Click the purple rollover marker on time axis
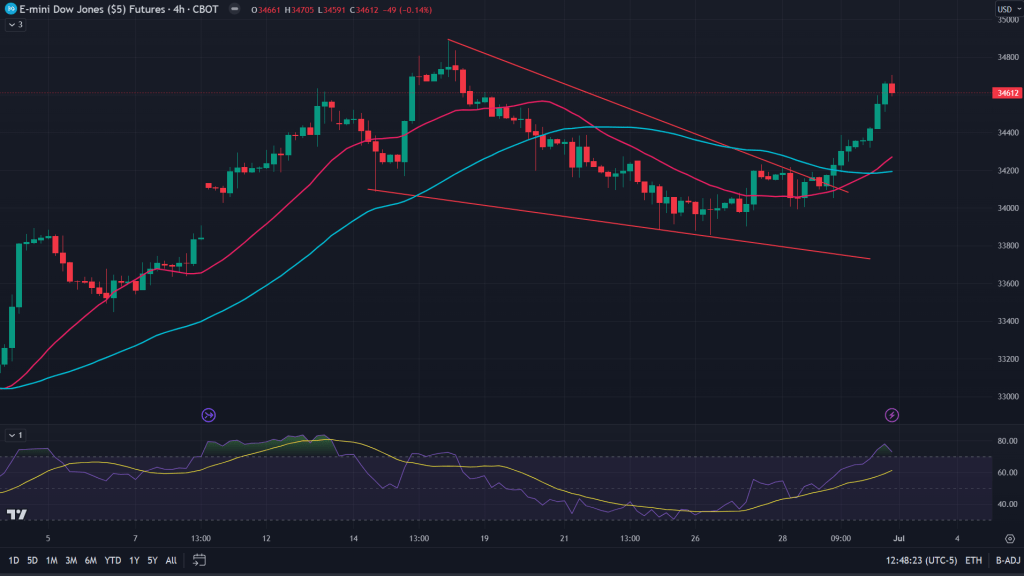The height and width of the screenshot is (576, 1024). point(209,415)
